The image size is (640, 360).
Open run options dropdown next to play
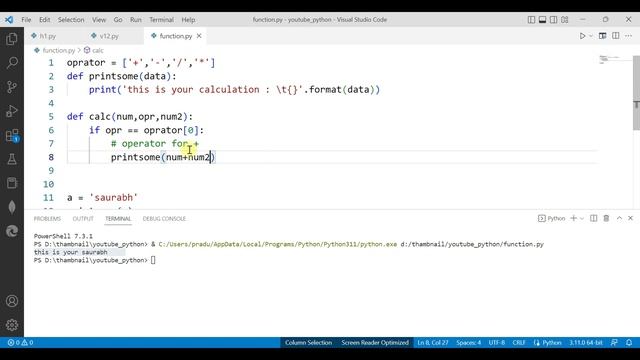coord(591,36)
